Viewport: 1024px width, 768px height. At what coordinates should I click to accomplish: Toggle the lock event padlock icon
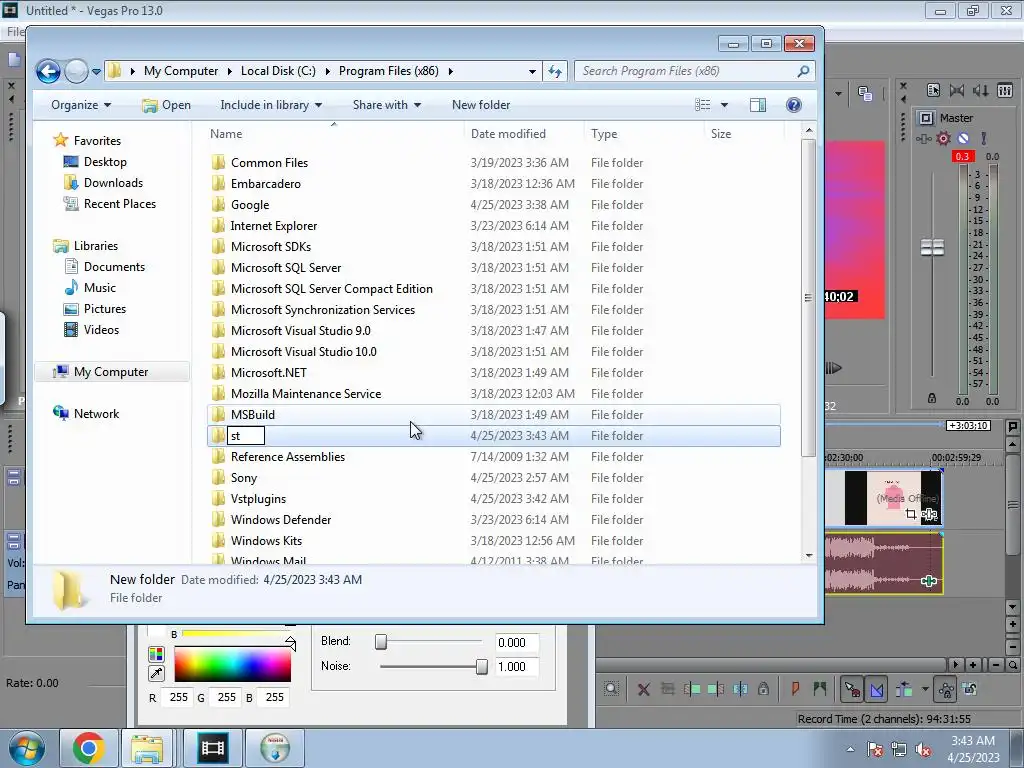[x=763, y=689]
